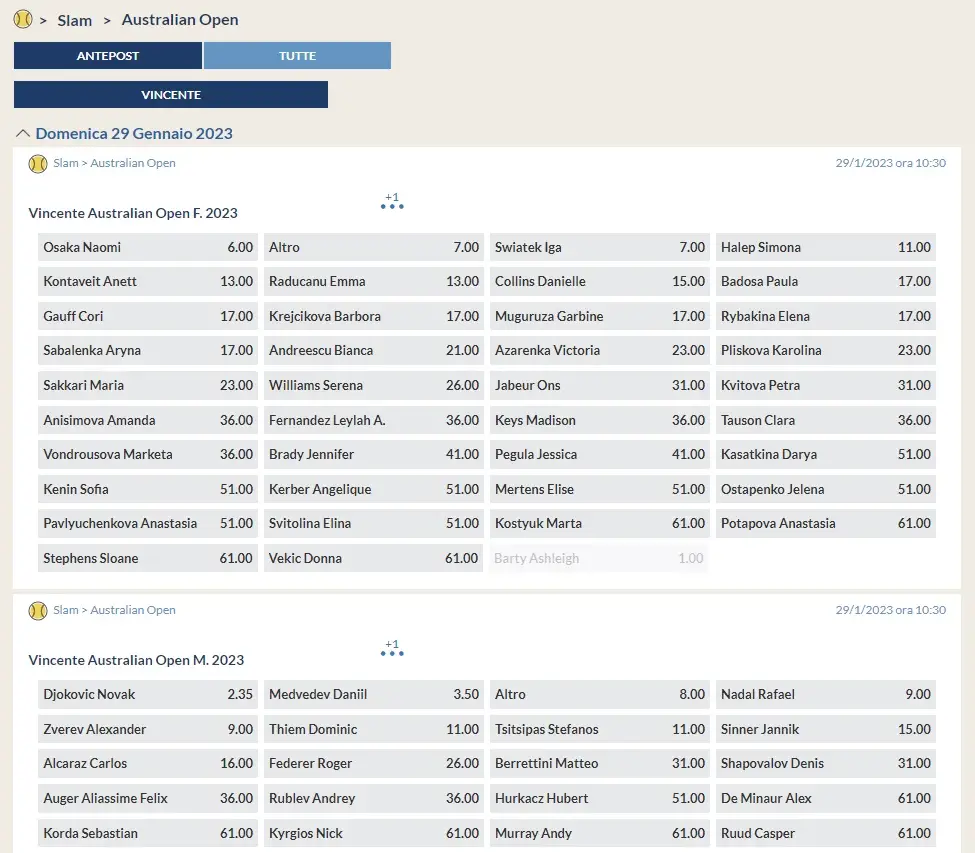Select the men's Altro odds 8.00
The image size is (975, 853).
[600, 694]
